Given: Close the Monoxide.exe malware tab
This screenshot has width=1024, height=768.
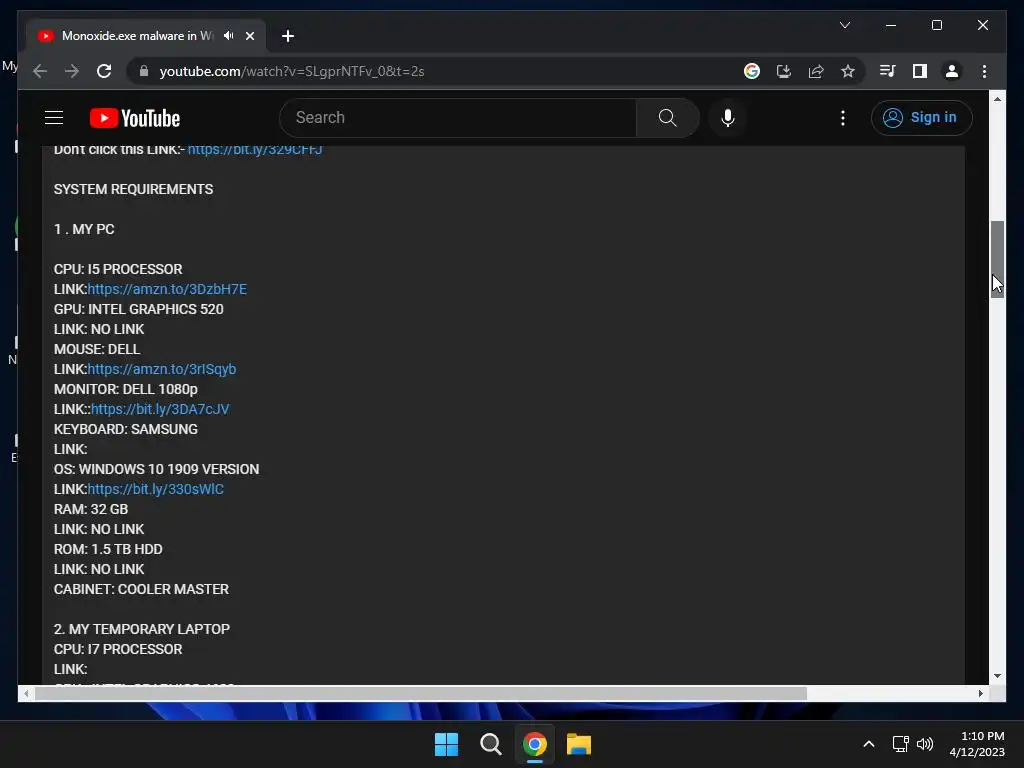Looking at the screenshot, I should [x=249, y=36].
